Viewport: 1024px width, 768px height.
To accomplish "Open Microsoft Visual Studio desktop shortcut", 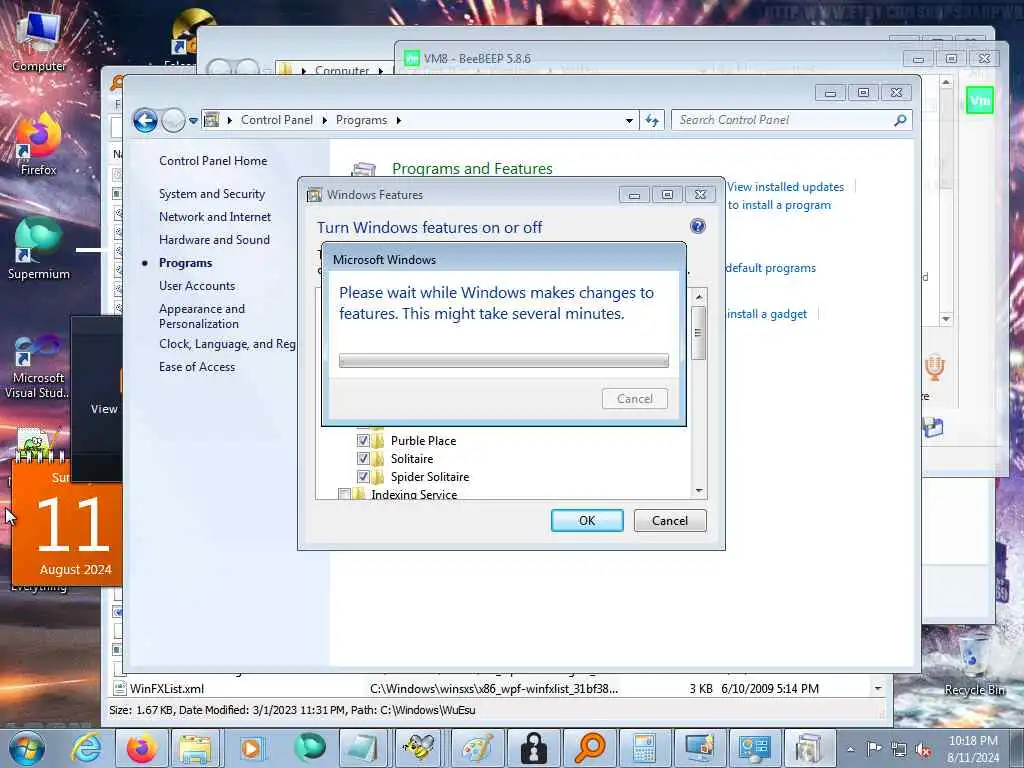I will pos(38,366).
